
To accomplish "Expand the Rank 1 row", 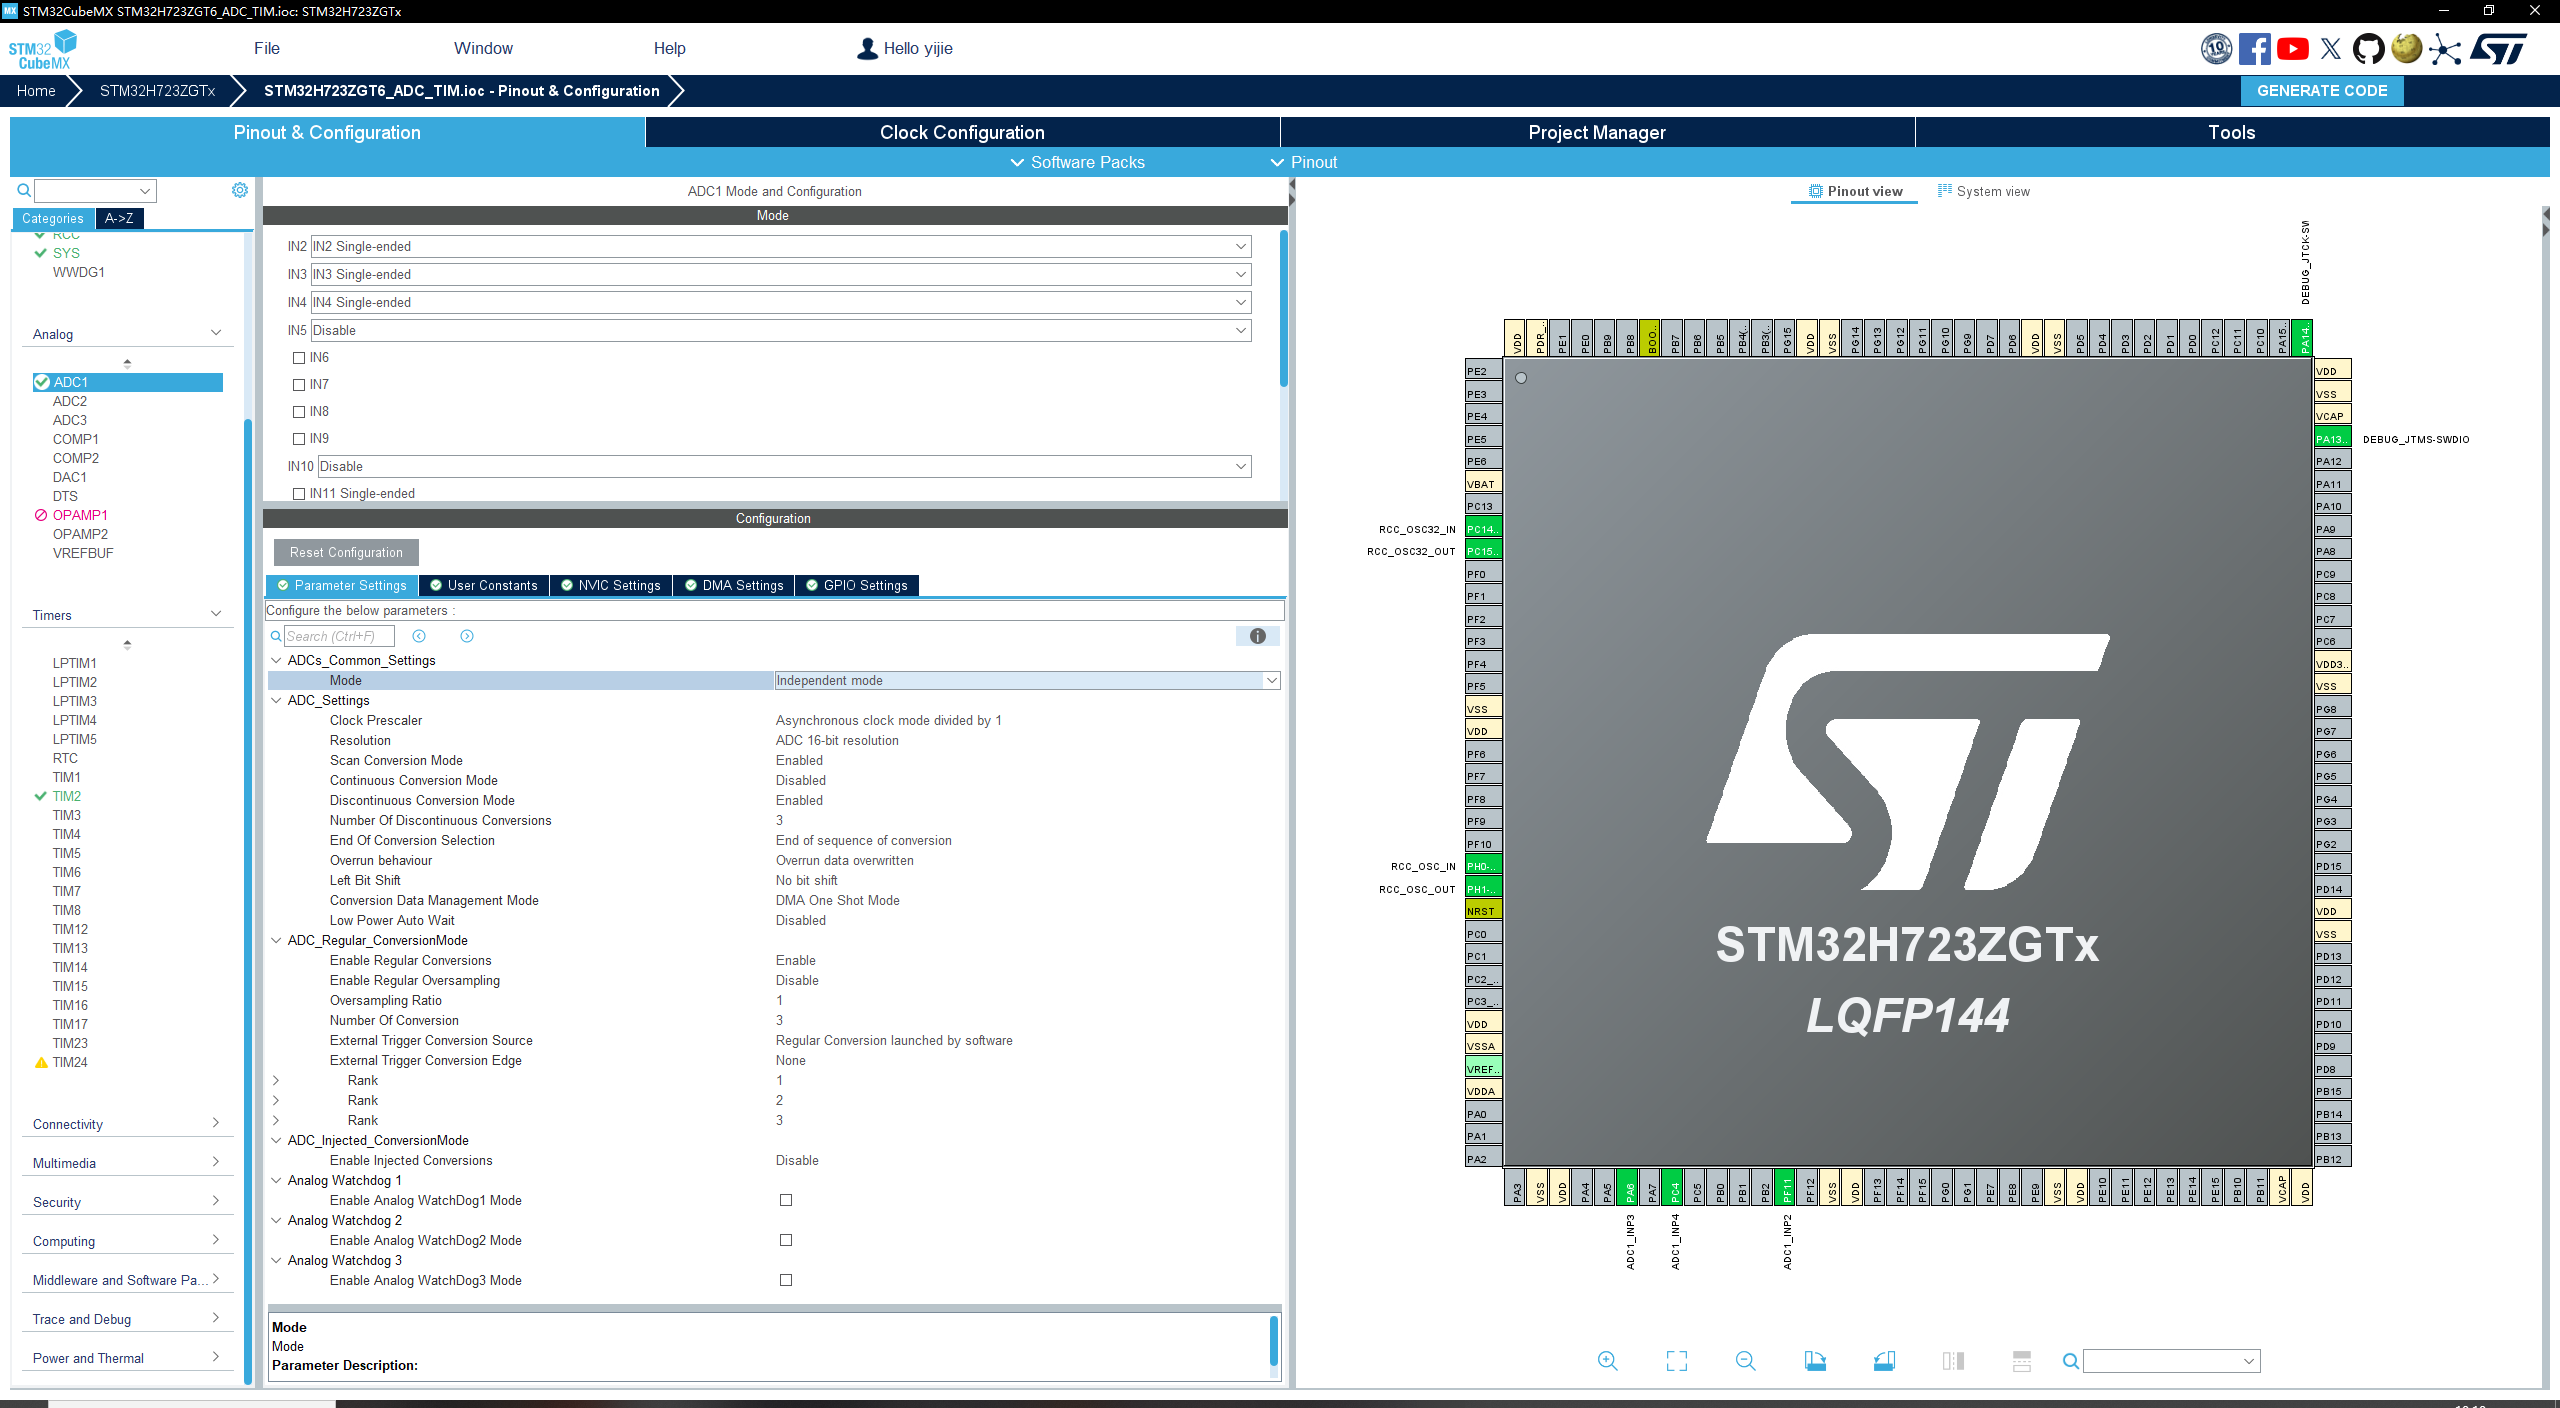I will (x=276, y=1080).
